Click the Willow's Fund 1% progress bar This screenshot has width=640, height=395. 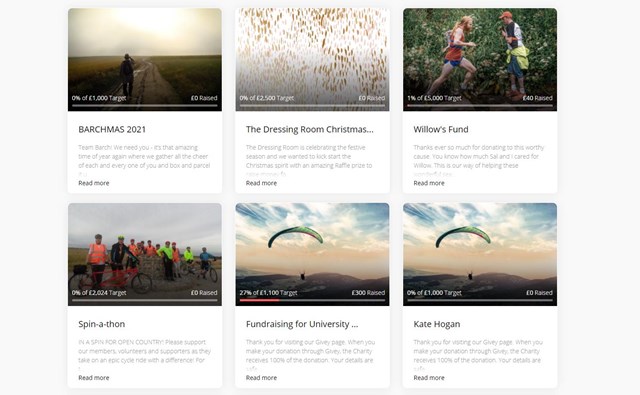pos(480,106)
